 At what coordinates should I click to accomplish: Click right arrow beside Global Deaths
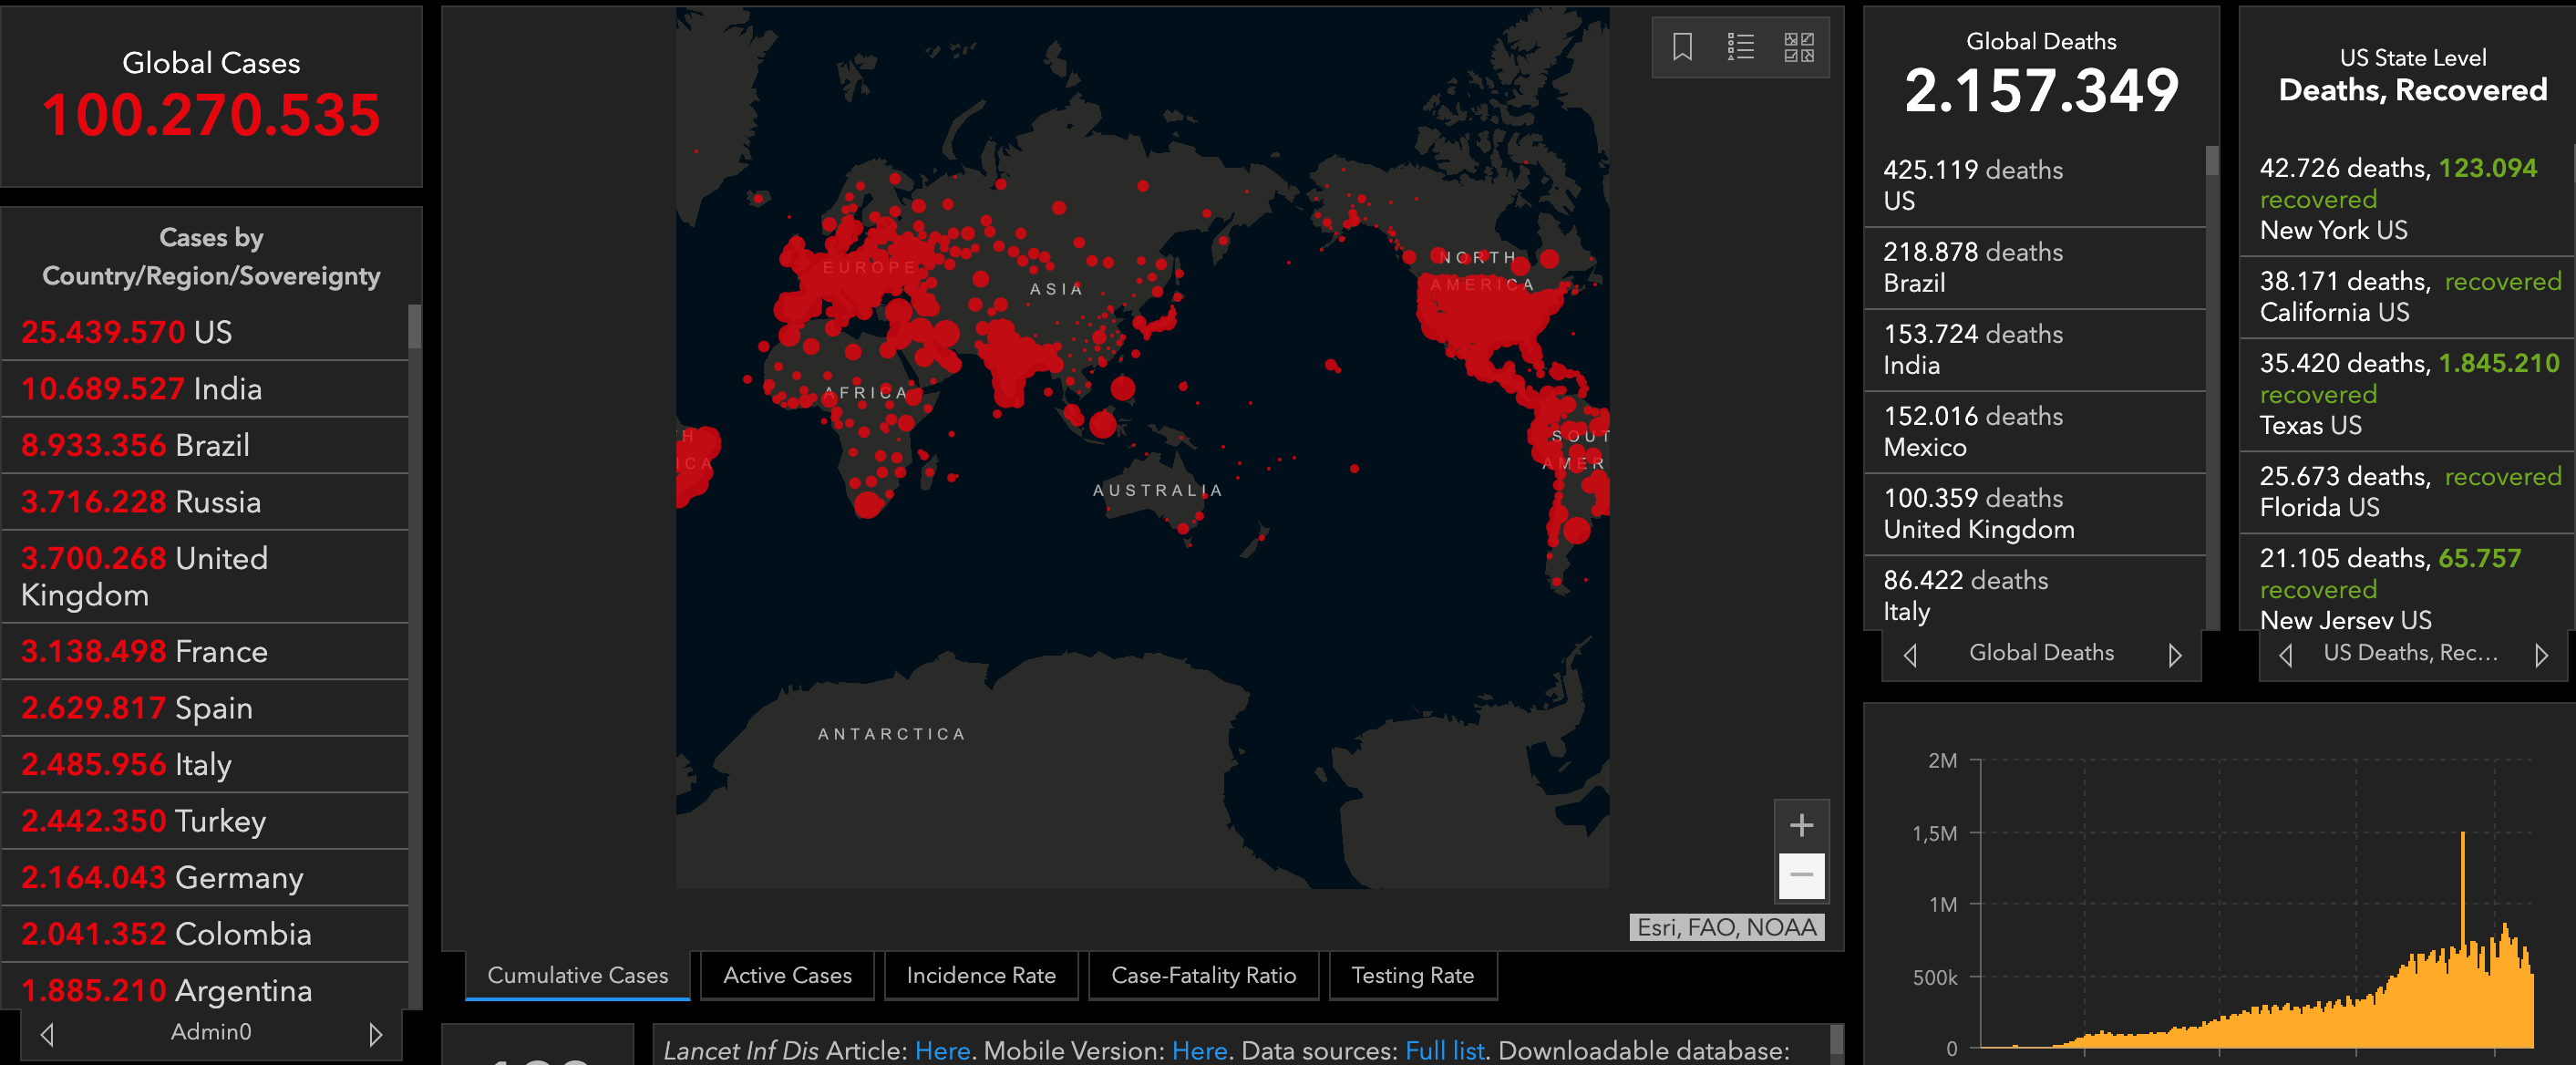(2174, 655)
